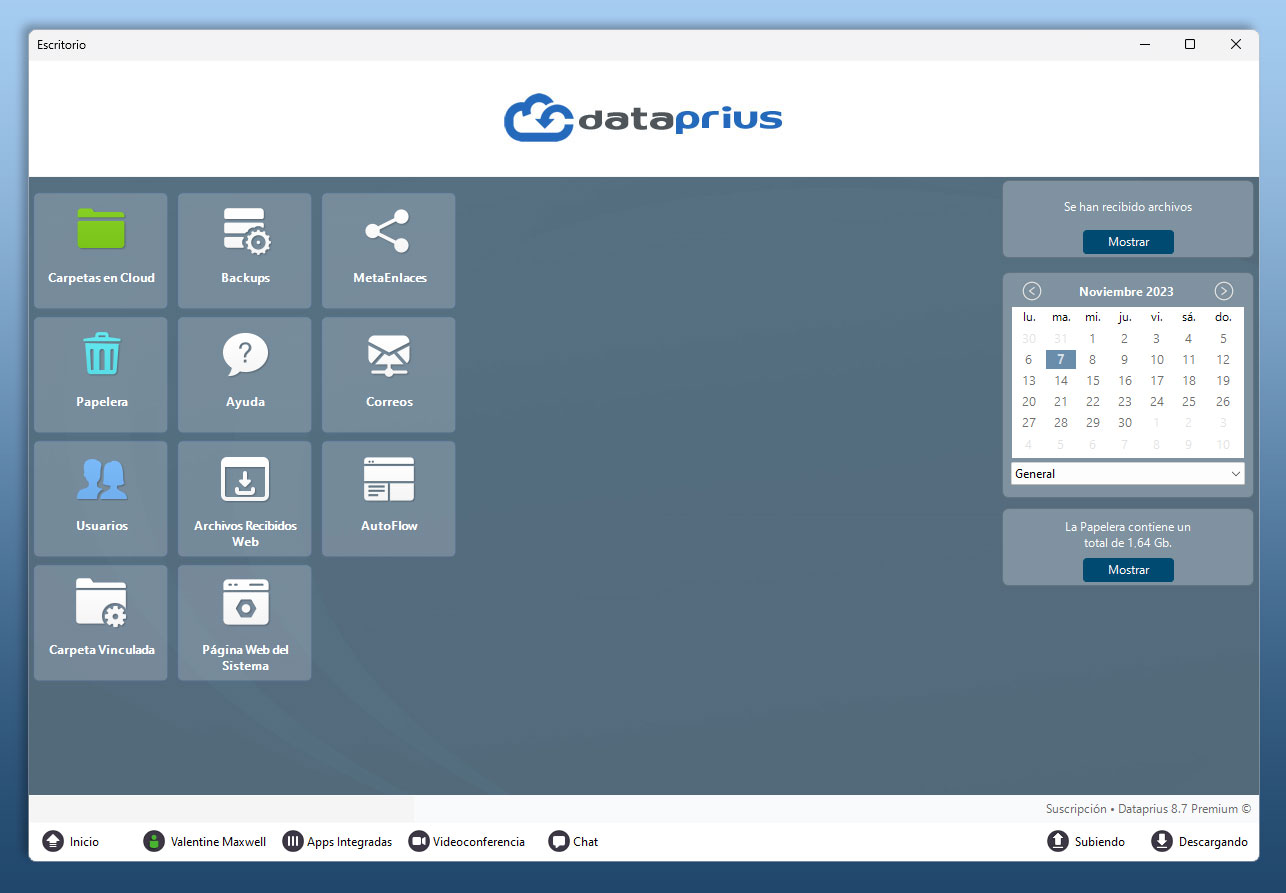Select November 1 in the calendar
1286x893 pixels.
(x=1093, y=339)
